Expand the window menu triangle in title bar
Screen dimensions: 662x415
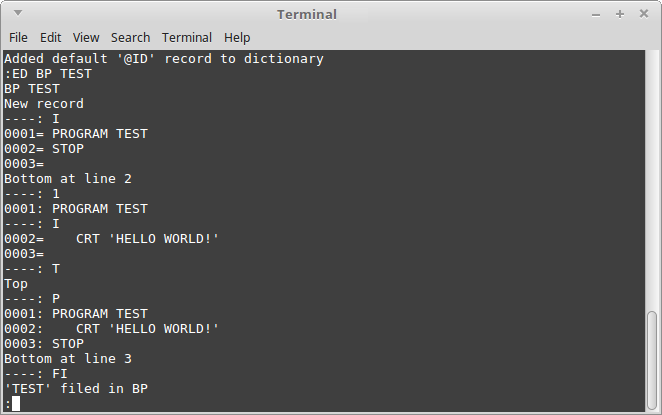coord(18,13)
